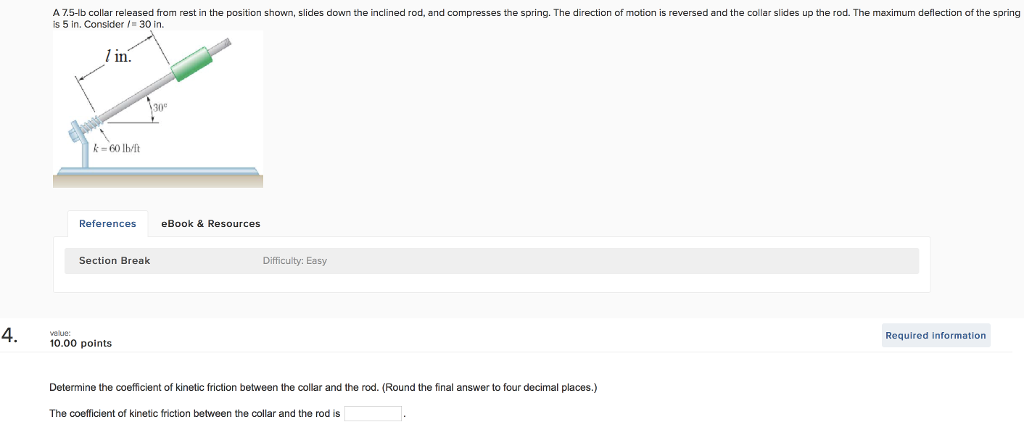Click the large question number 4
The width and height of the screenshot is (1024, 443).
9,336
